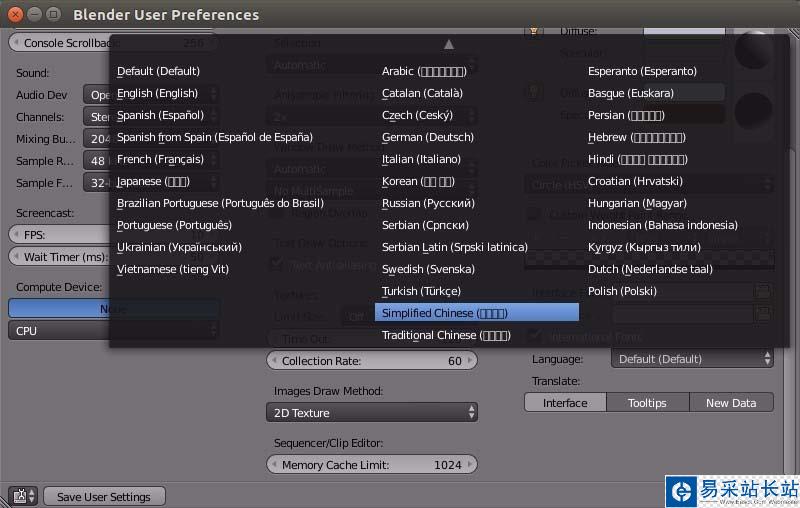Select Arabic language entry

click(424, 71)
